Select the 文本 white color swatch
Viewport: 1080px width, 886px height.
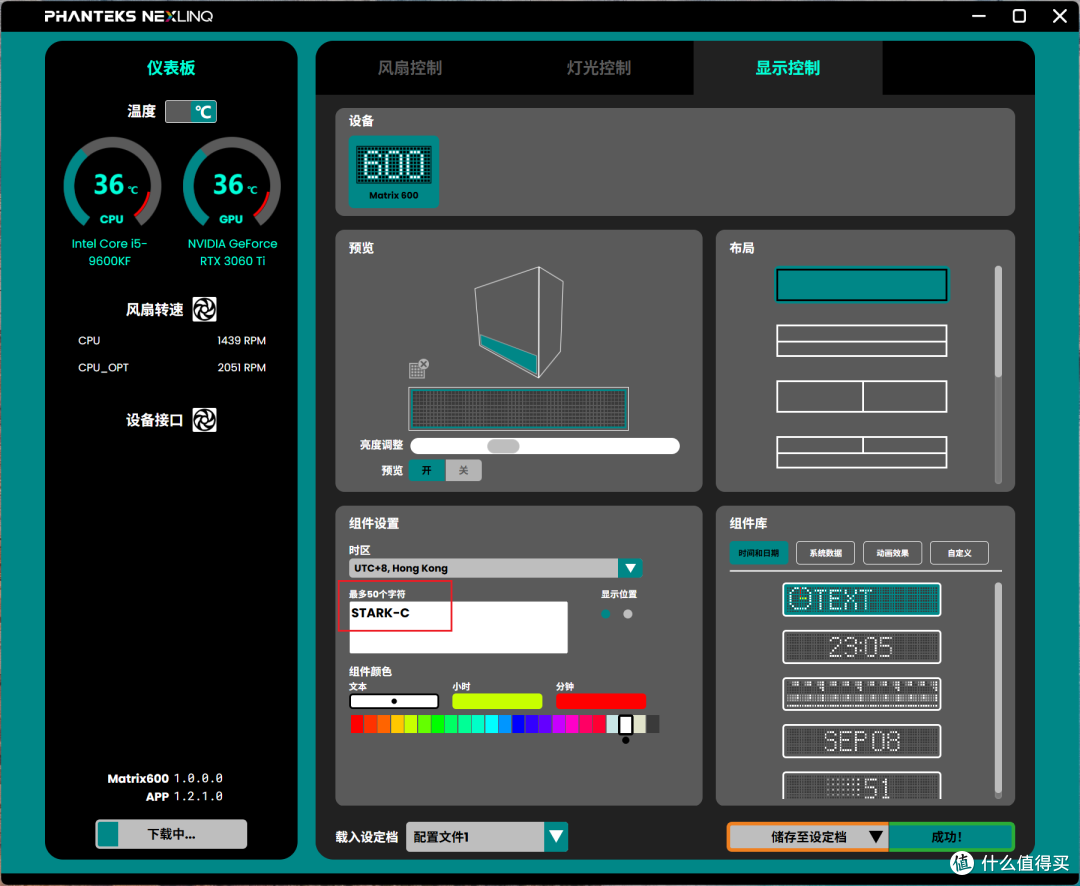coord(394,701)
